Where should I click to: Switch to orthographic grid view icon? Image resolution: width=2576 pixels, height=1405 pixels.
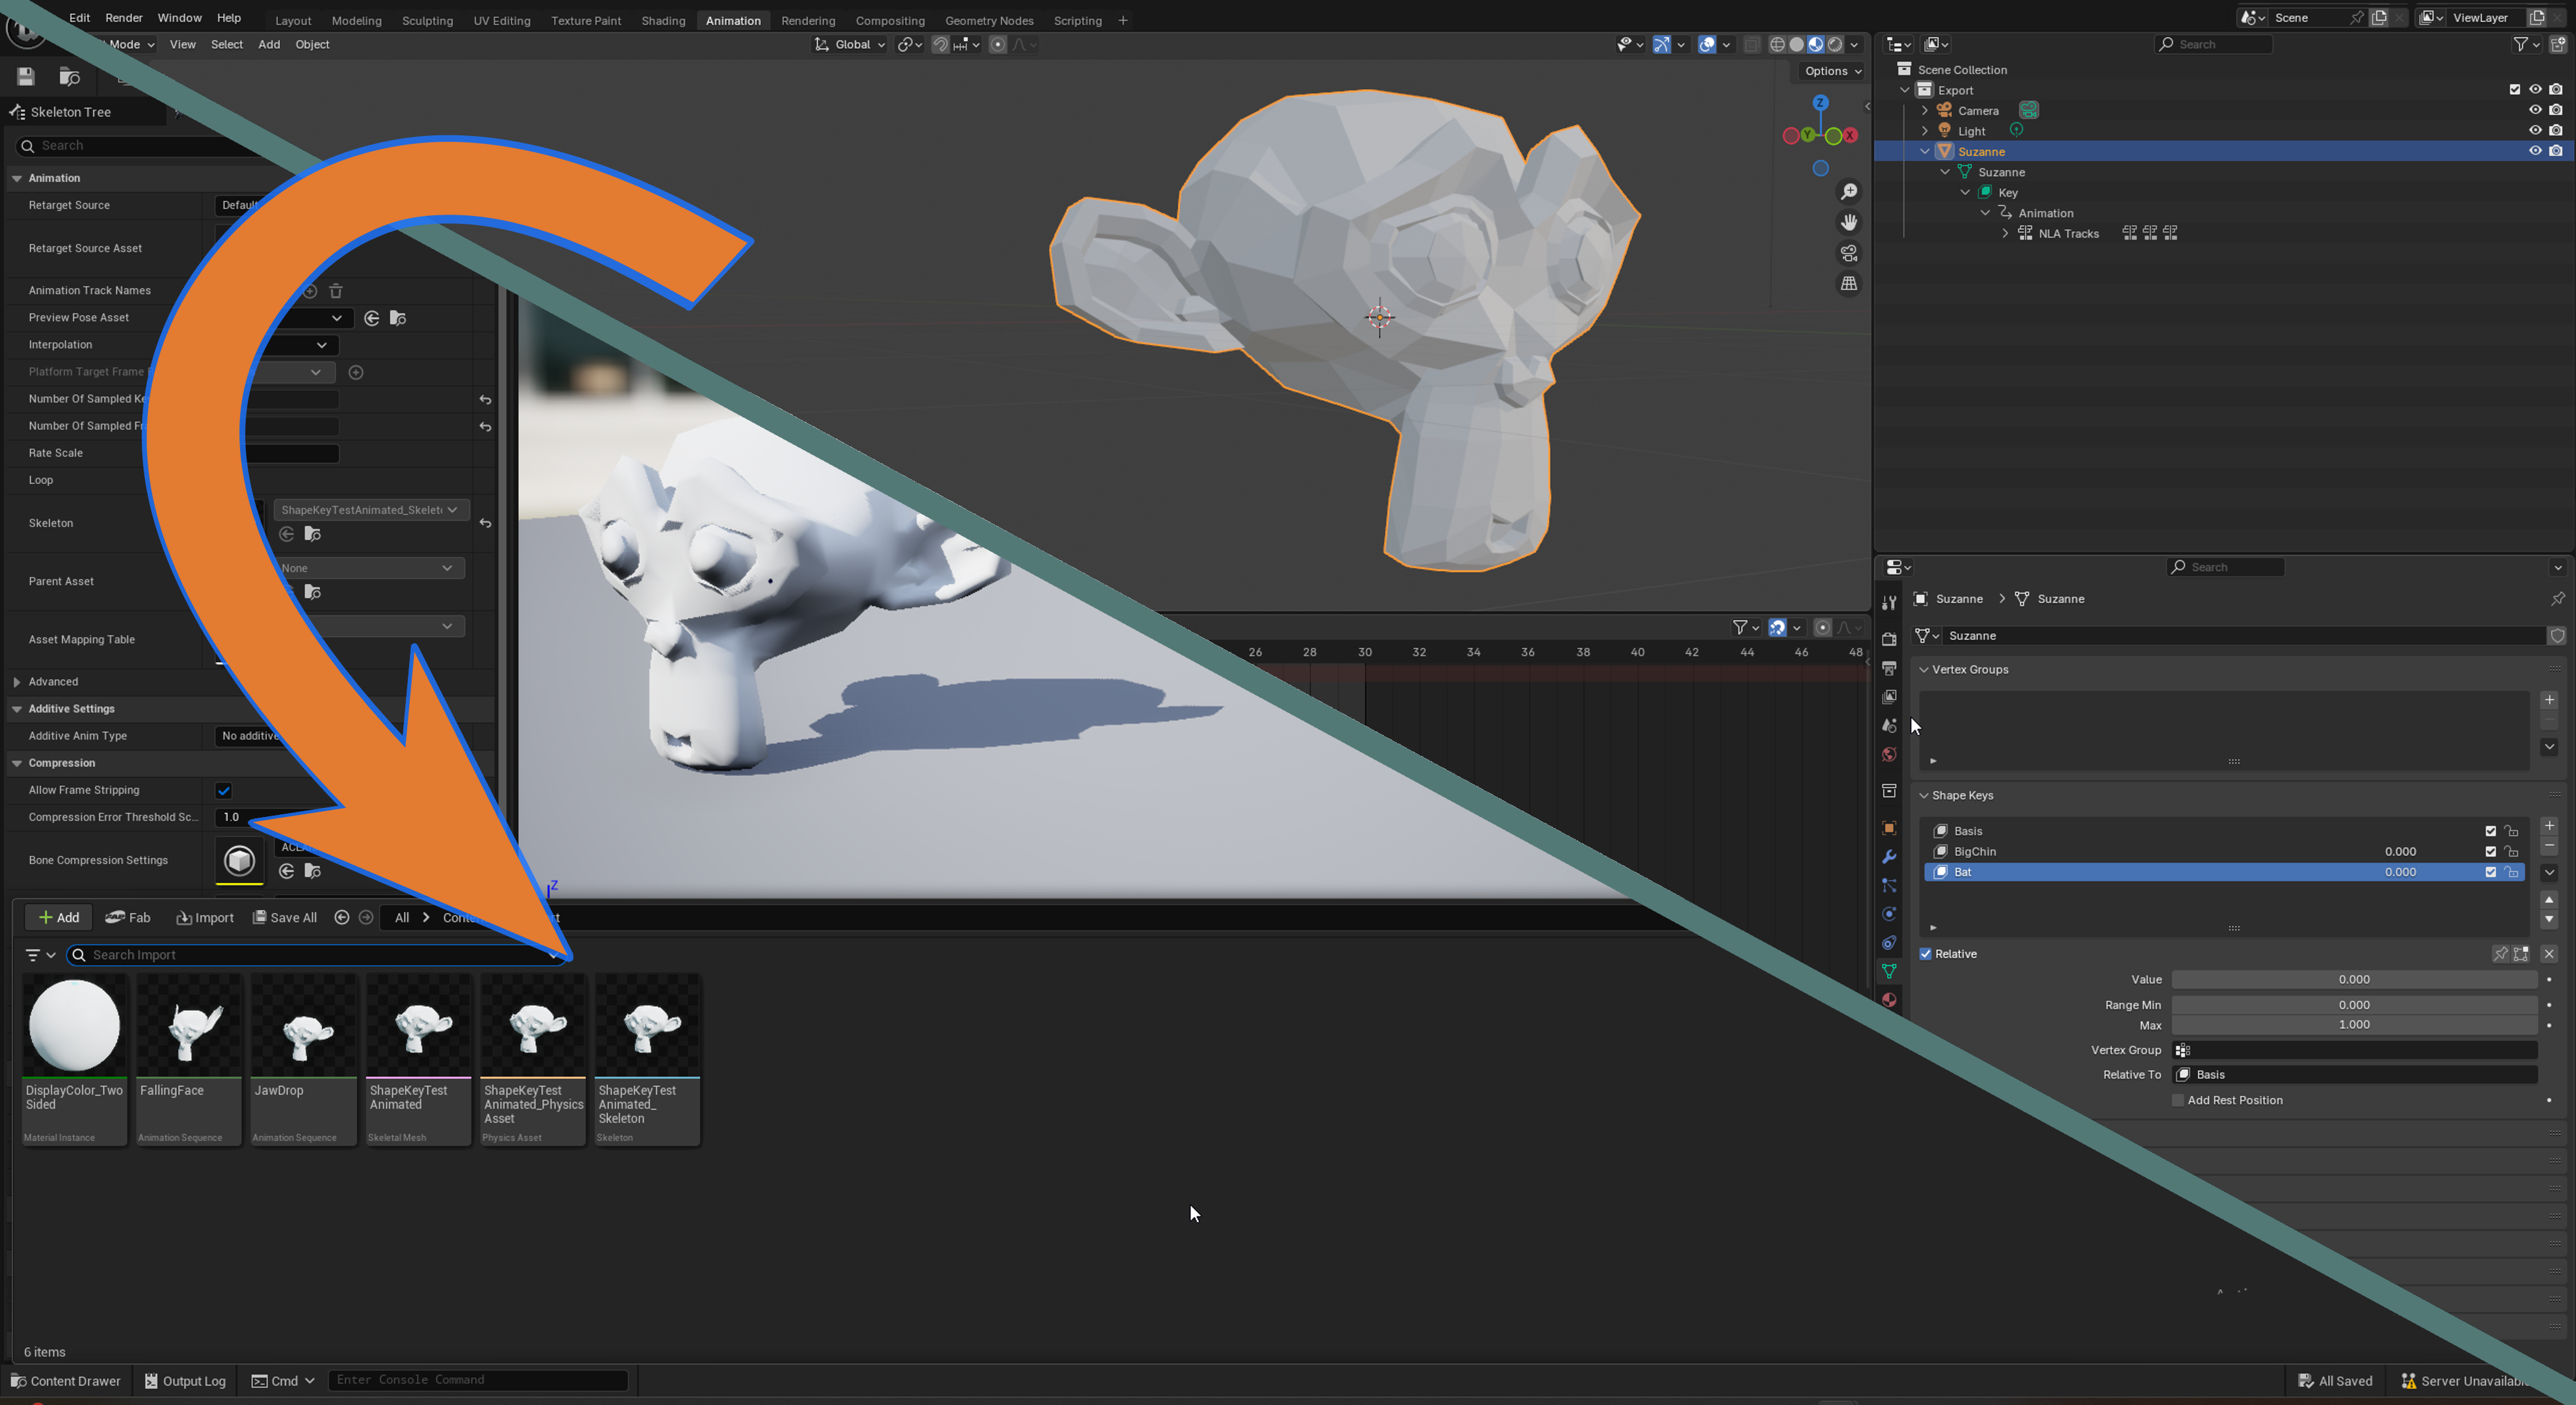coord(1849,284)
